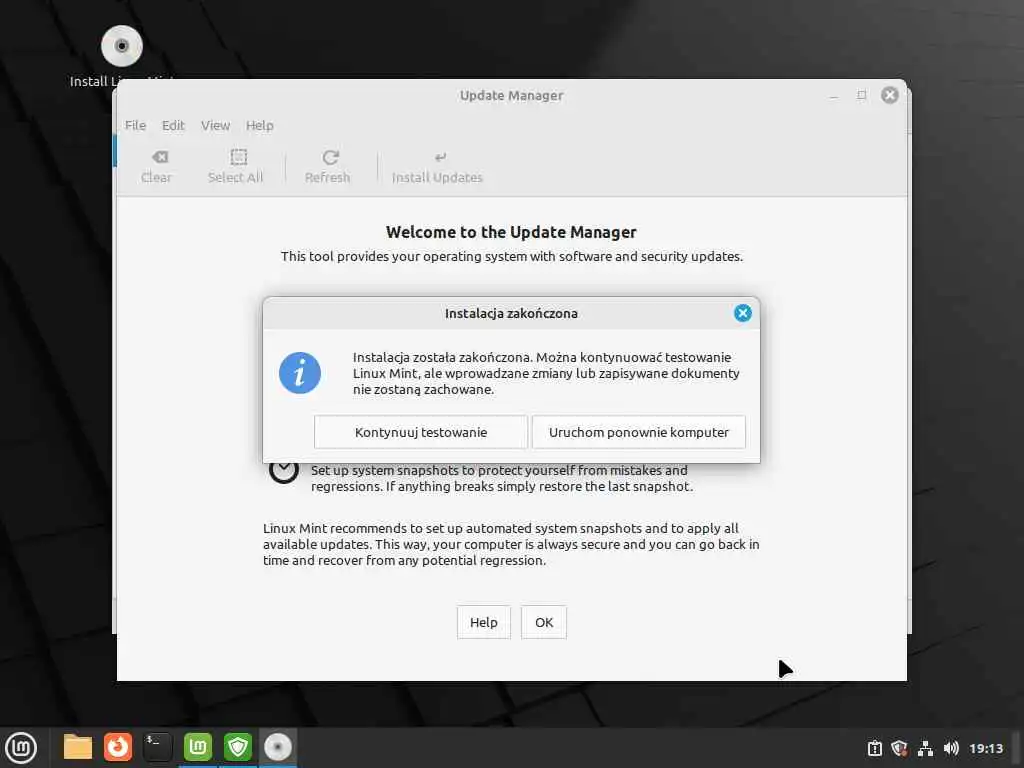Click the green Mint welcome taskbar icon

pos(197,747)
